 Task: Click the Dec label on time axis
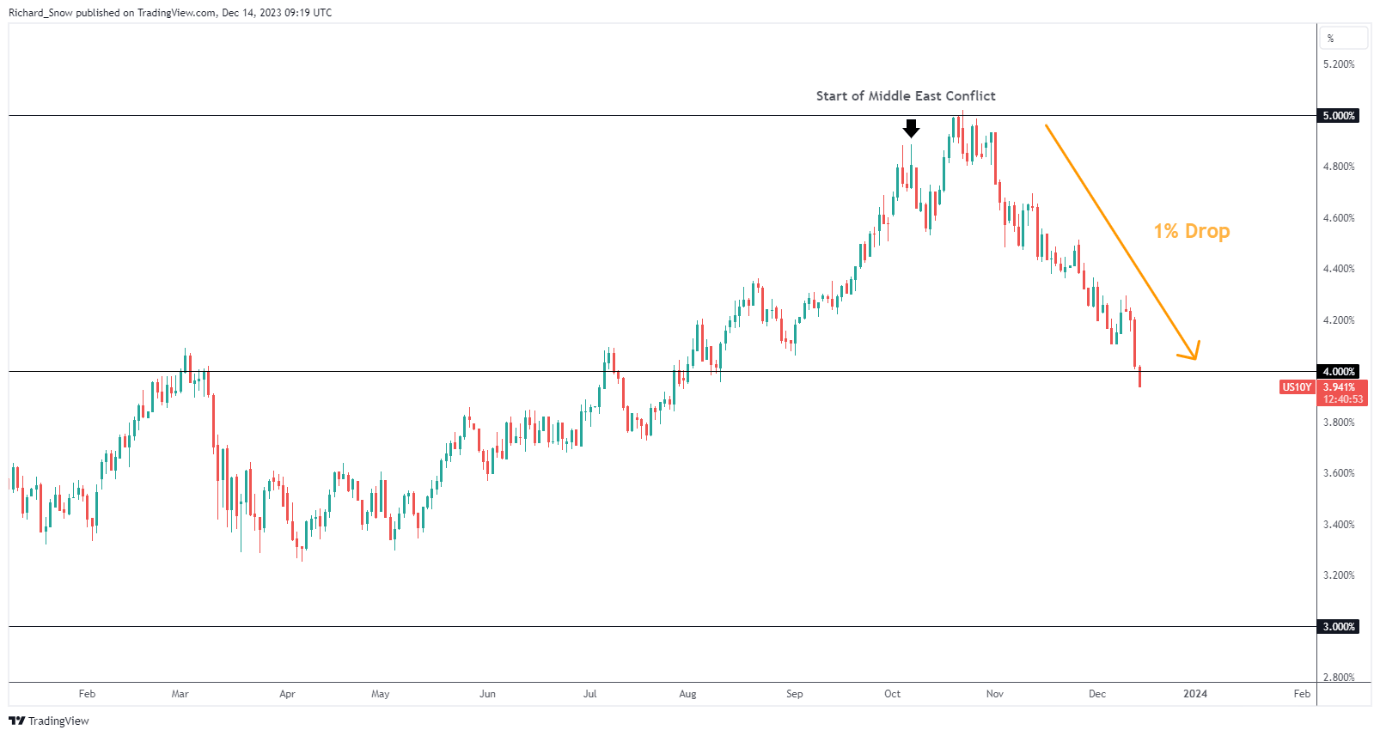[1097, 693]
